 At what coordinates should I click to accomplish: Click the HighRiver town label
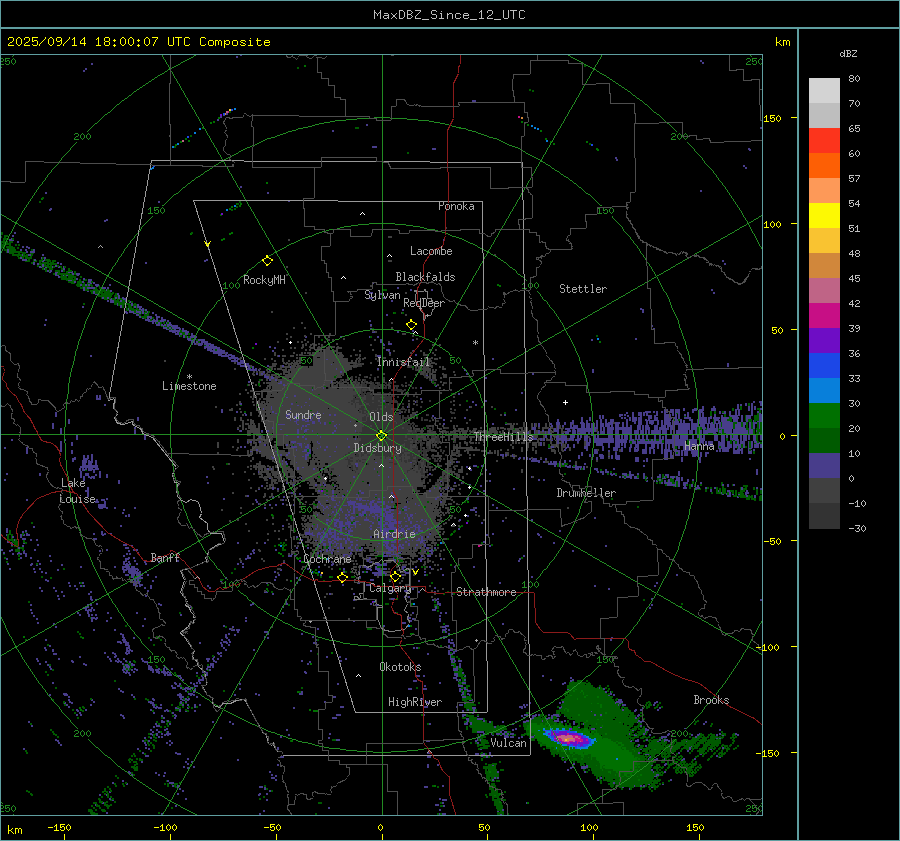(415, 702)
